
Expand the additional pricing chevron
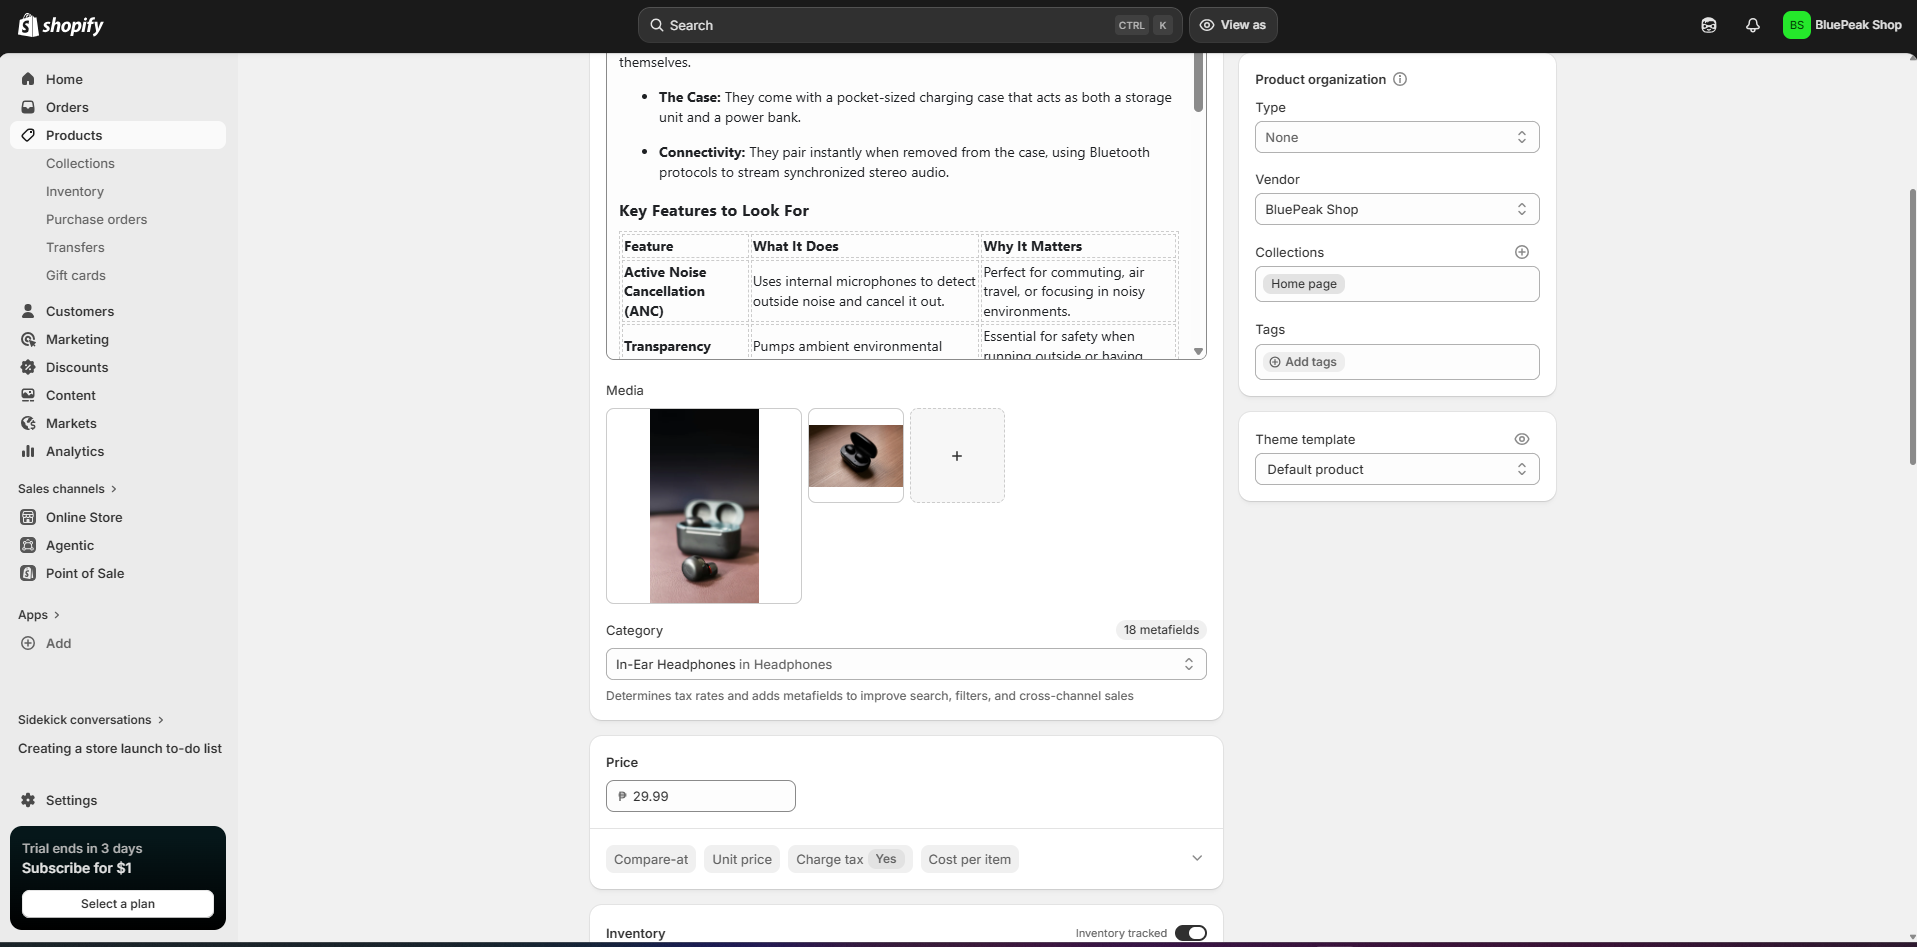(x=1196, y=858)
